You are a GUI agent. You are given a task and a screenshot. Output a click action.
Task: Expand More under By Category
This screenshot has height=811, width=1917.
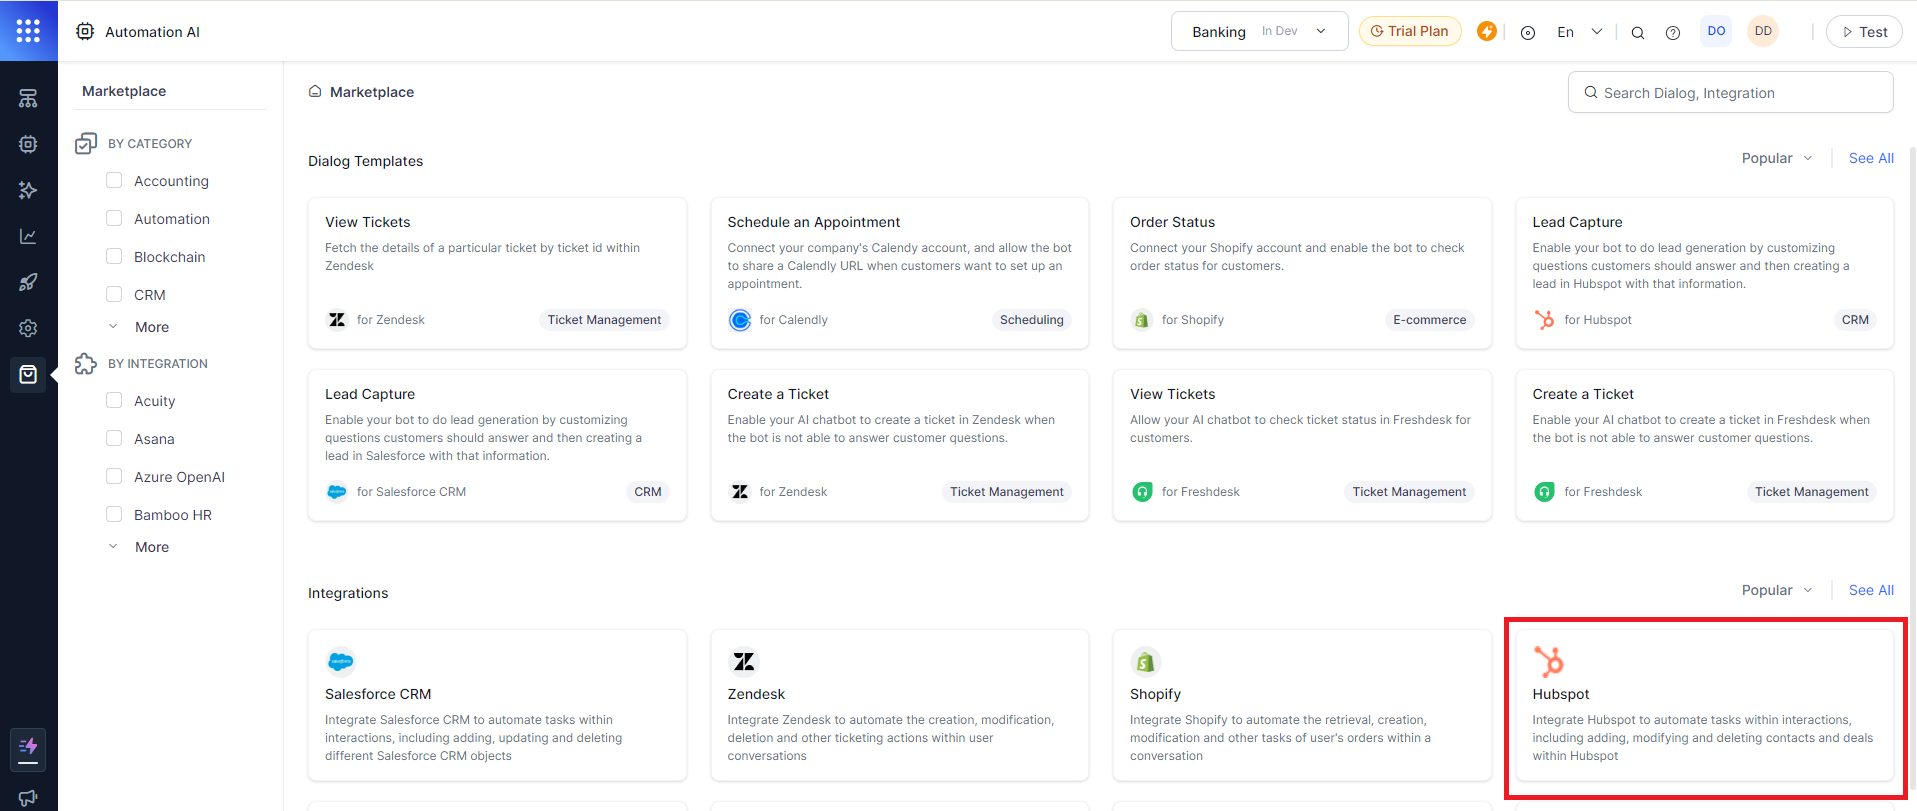tap(151, 327)
